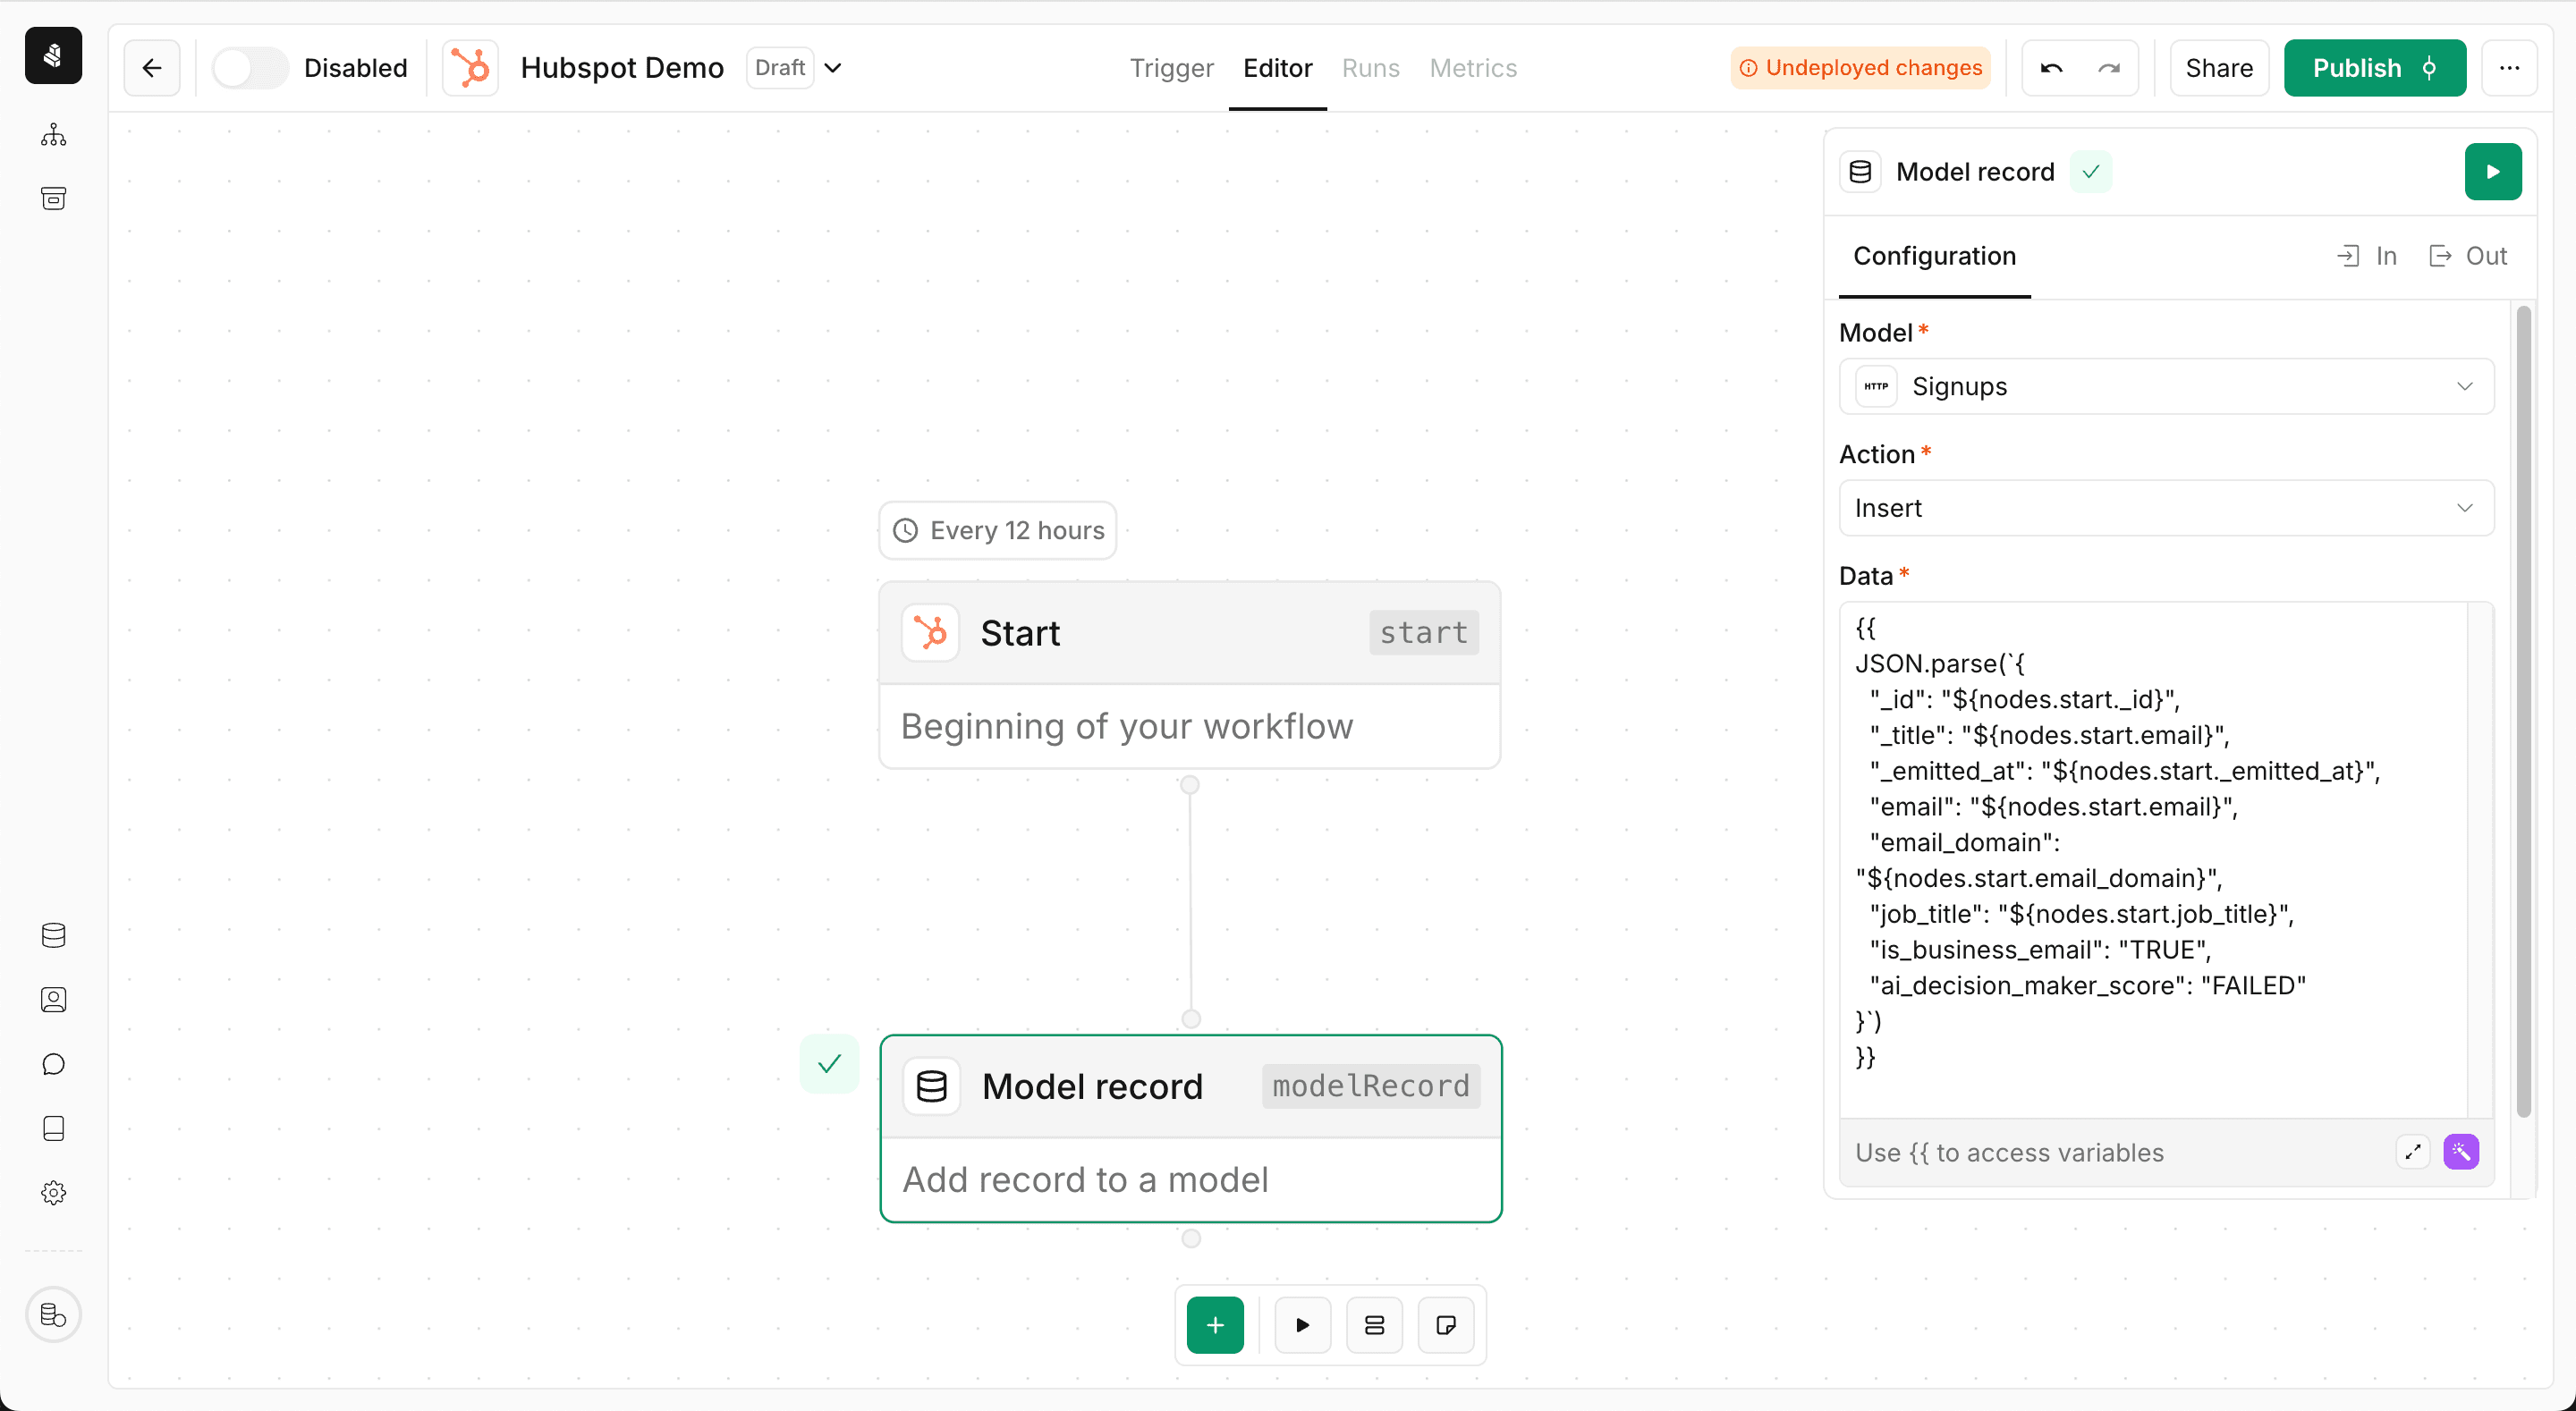Click the Start node output connector
2576x1411 pixels.
pos(1190,785)
